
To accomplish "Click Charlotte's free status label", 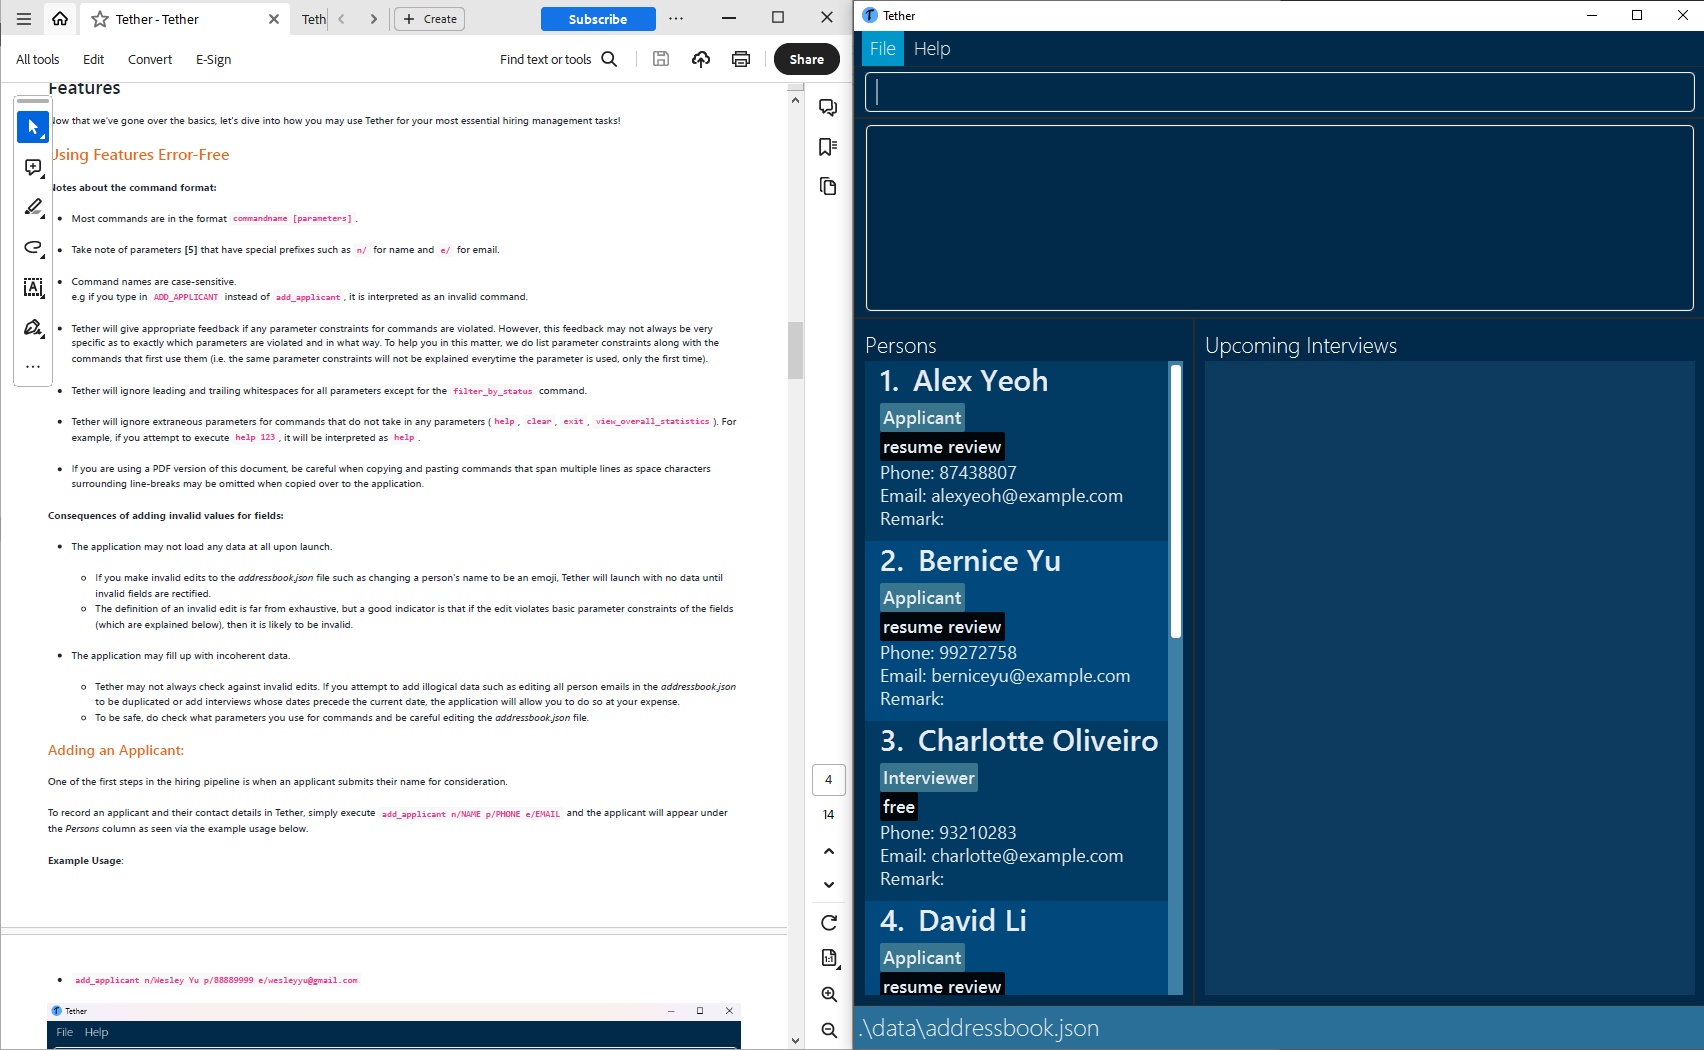I will coord(899,807).
